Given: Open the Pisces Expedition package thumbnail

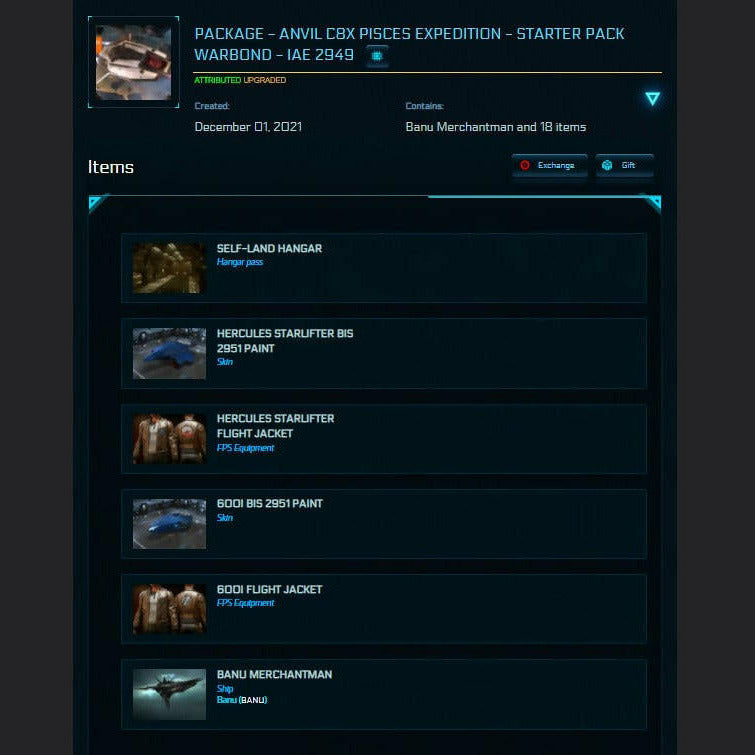Looking at the screenshot, I should pyautogui.click(x=133, y=62).
